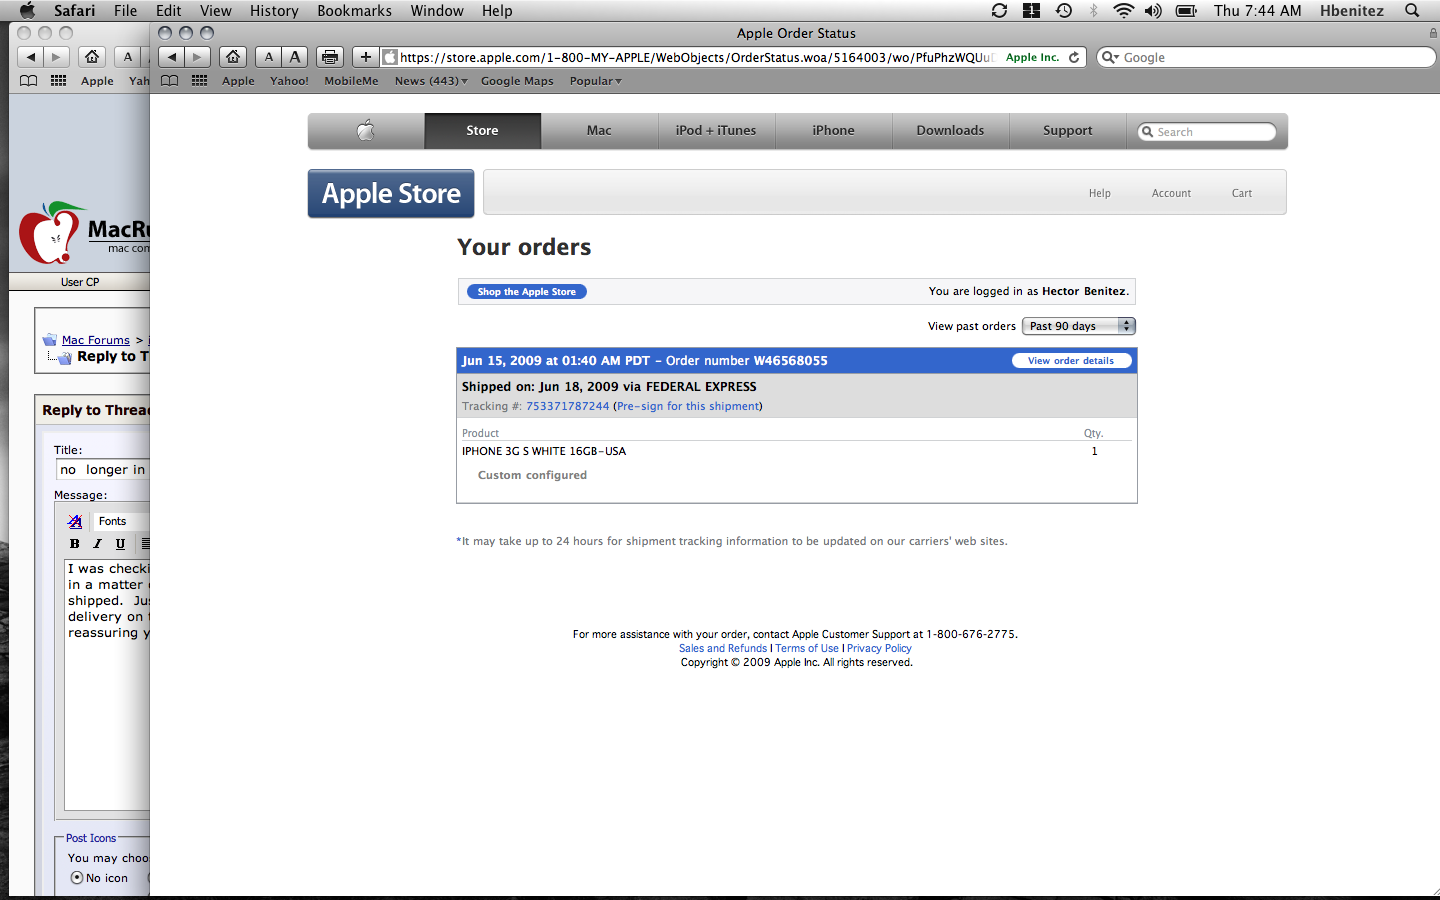This screenshot has height=900, width=1440.
Task: Click the Apple logo in the store navigation bar
Action: point(366,130)
